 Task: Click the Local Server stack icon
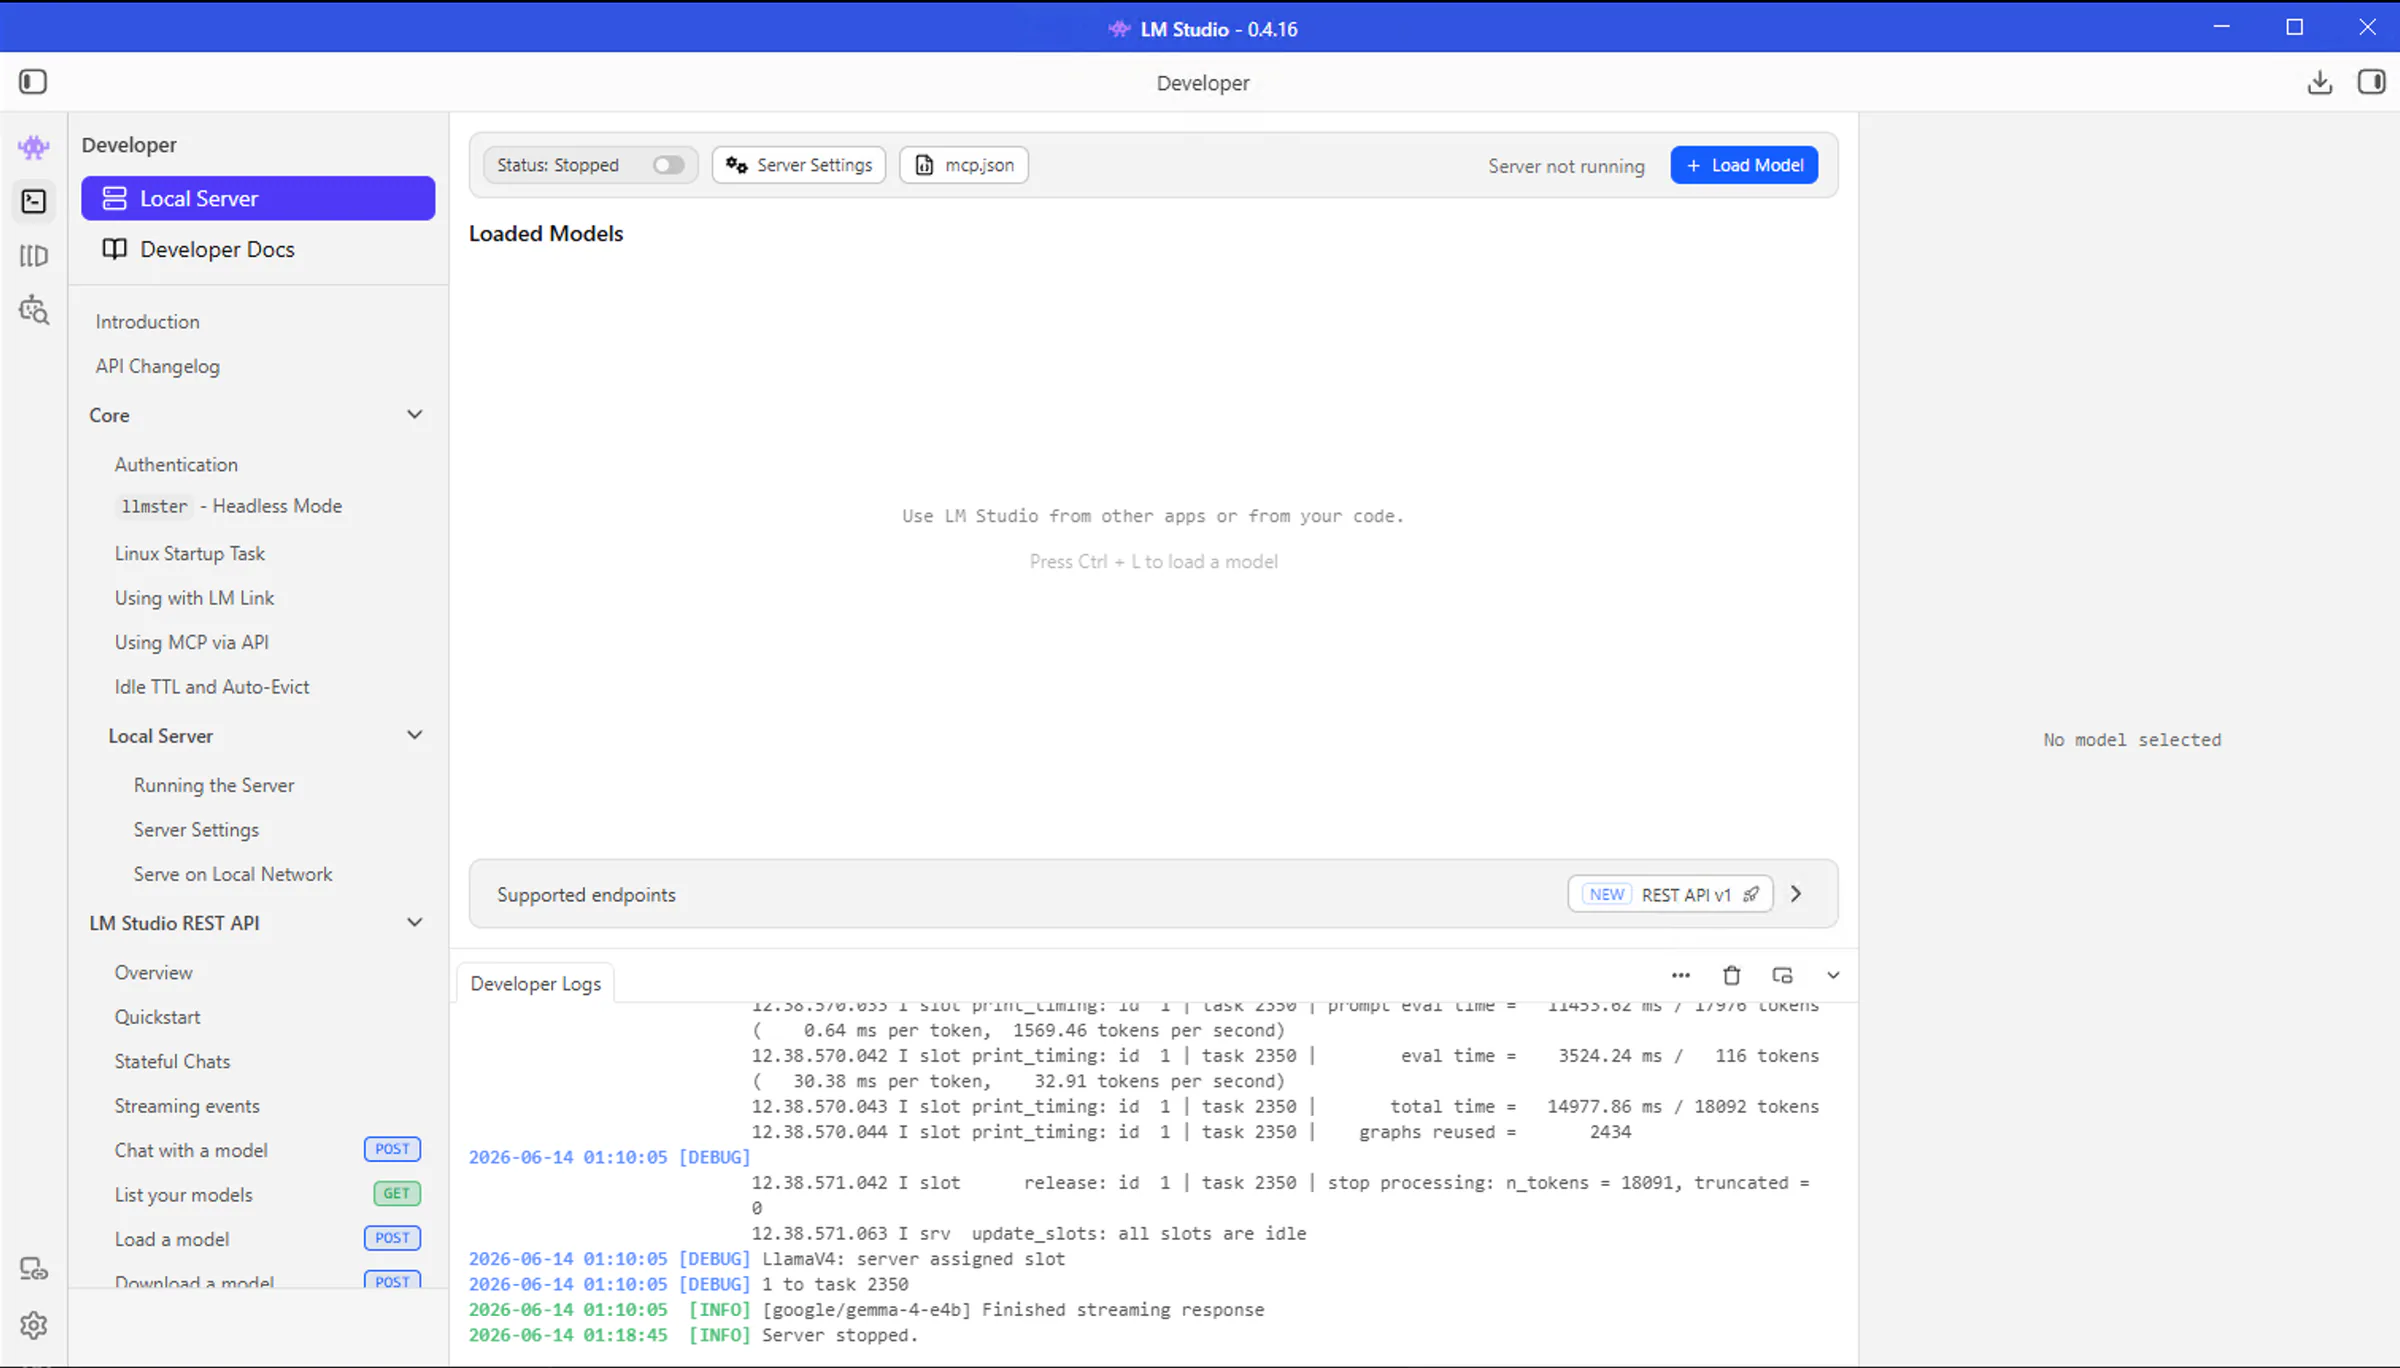114,198
